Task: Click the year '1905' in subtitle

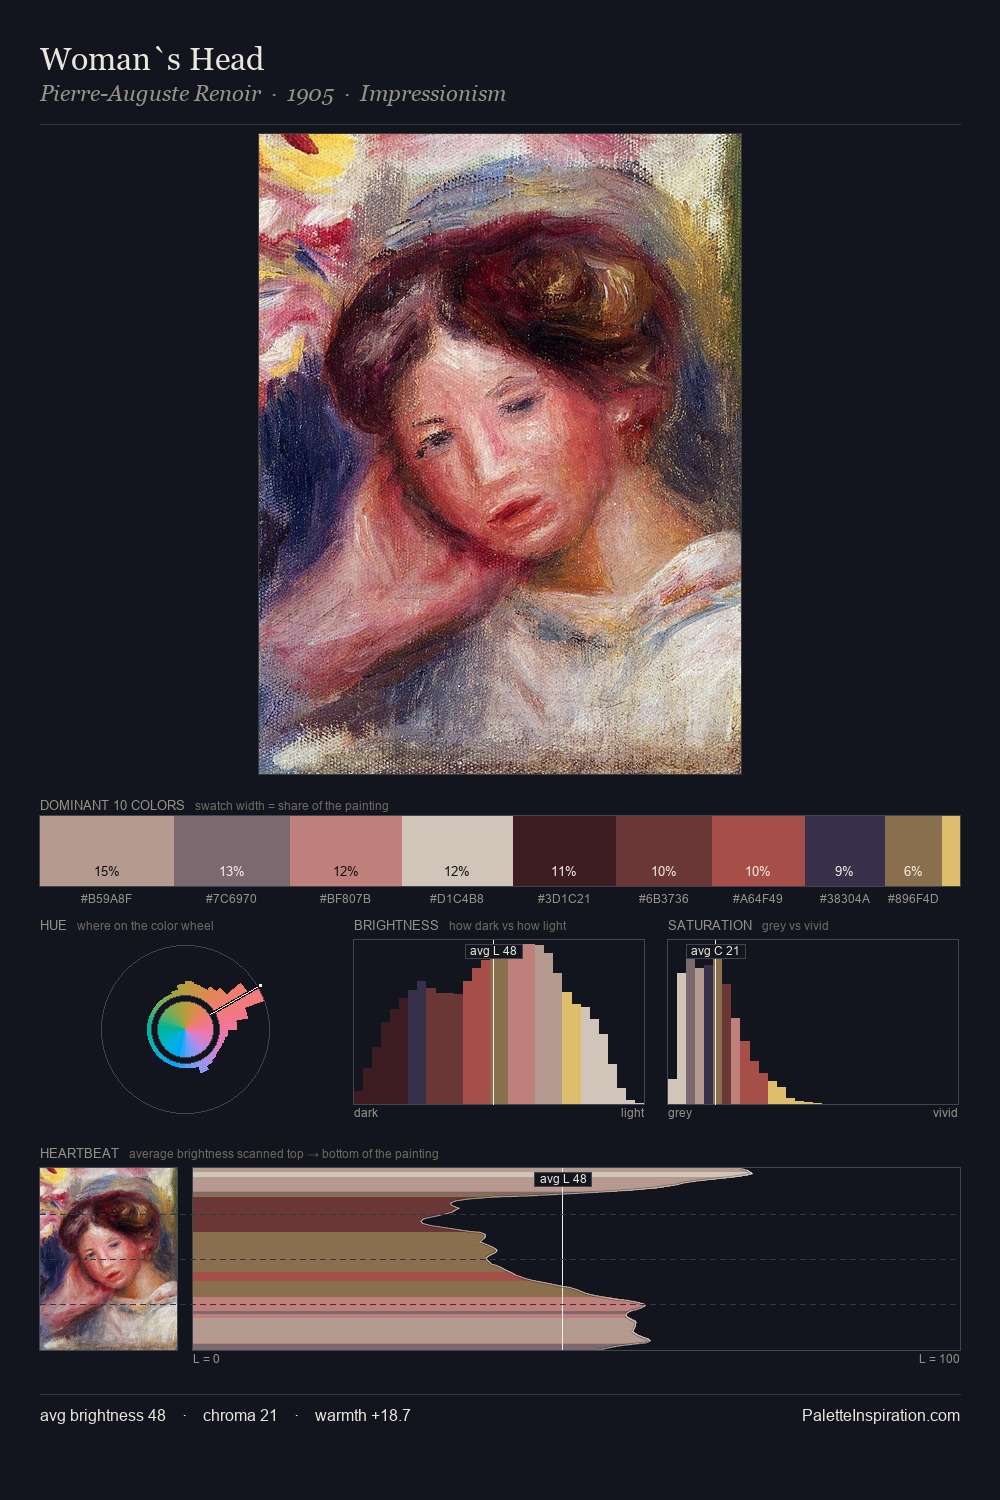Action: click(x=310, y=94)
